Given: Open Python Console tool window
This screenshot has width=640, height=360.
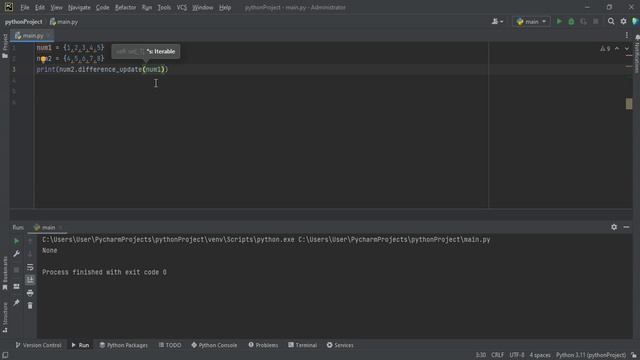Looking at the screenshot, I should pyautogui.click(x=214, y=345).
